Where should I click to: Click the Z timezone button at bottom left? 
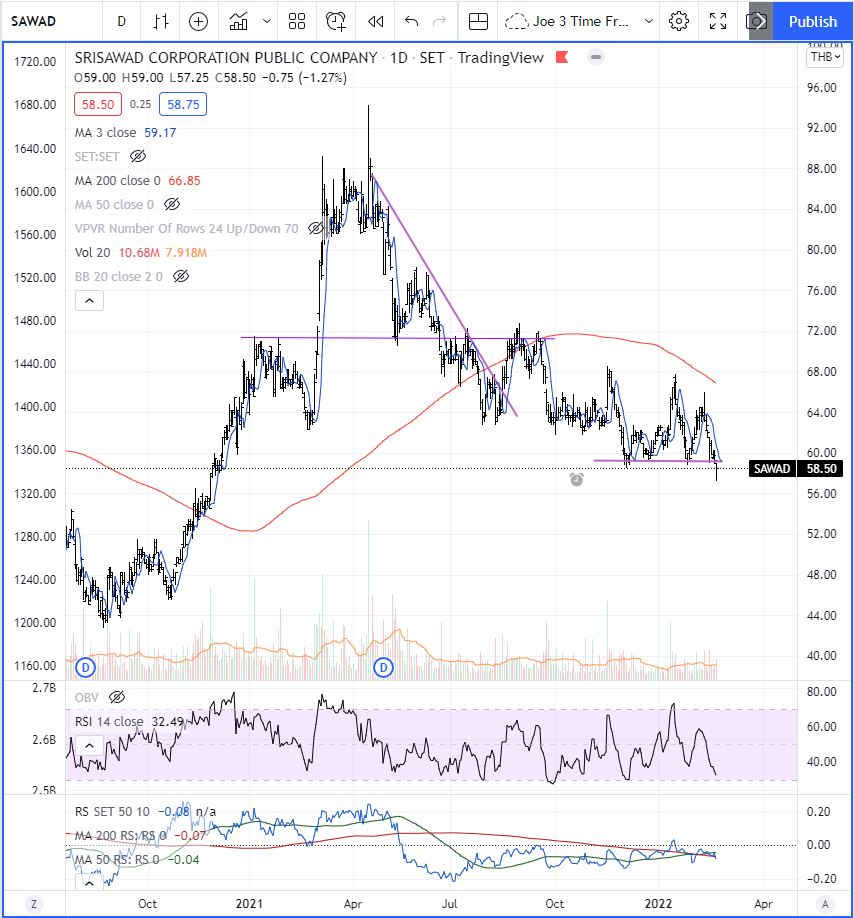coord(34,904)
